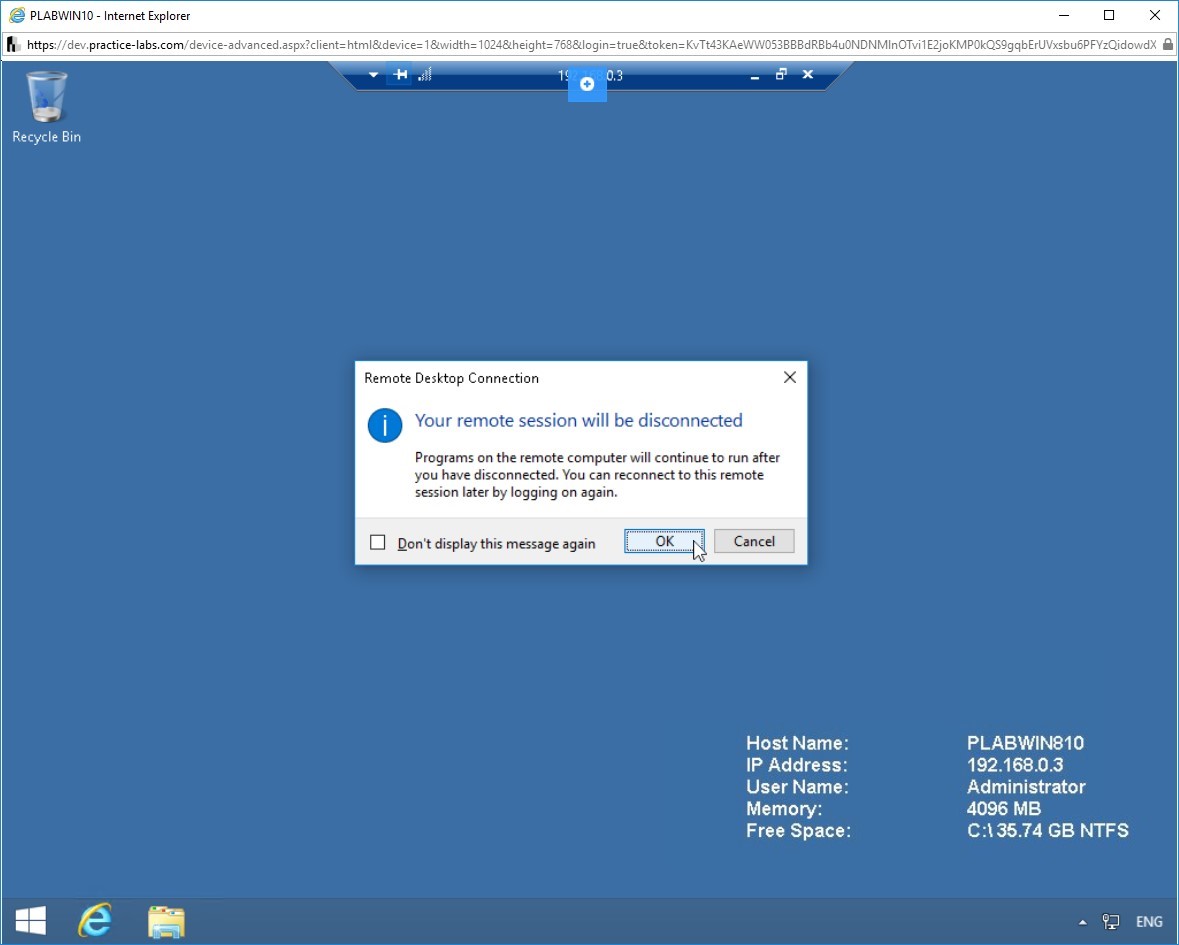Close the remote session from the connection bar
The width and height of the screenshot is (1179, 945).
pos(808,74)
